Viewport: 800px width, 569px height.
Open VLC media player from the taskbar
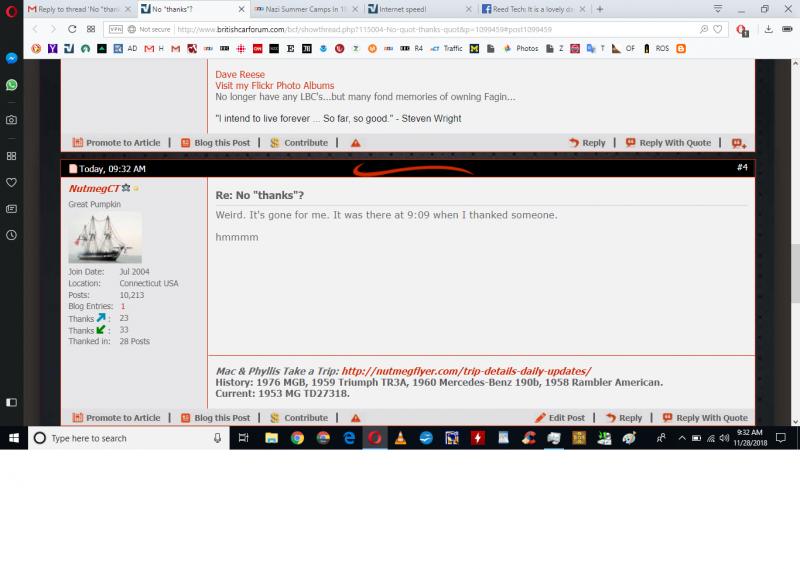pos(400,438)
